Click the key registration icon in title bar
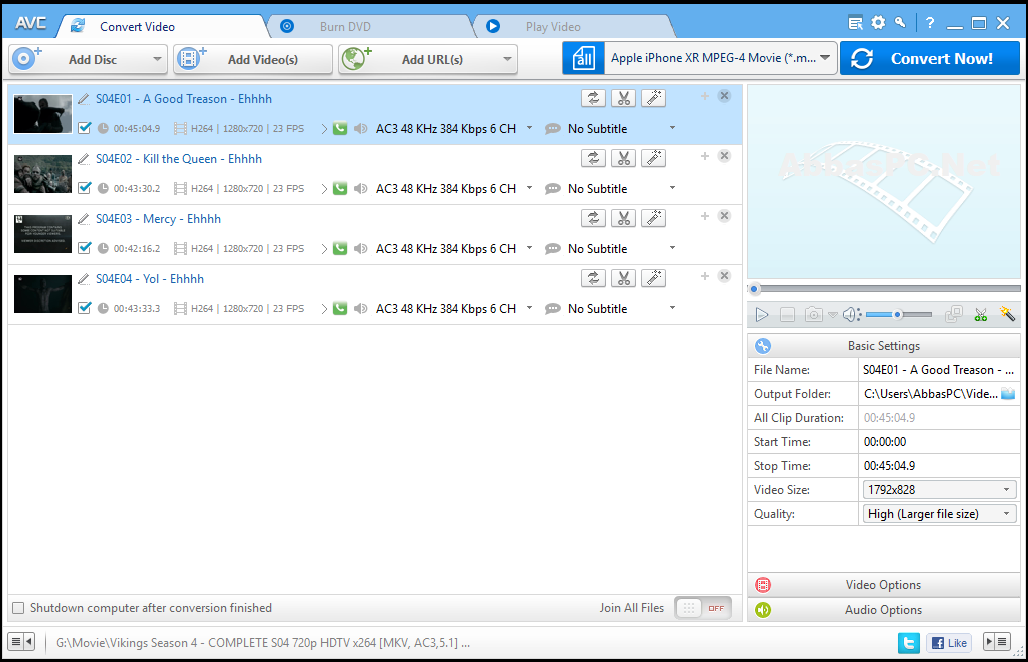1028x662 pixels. point(901,23)
